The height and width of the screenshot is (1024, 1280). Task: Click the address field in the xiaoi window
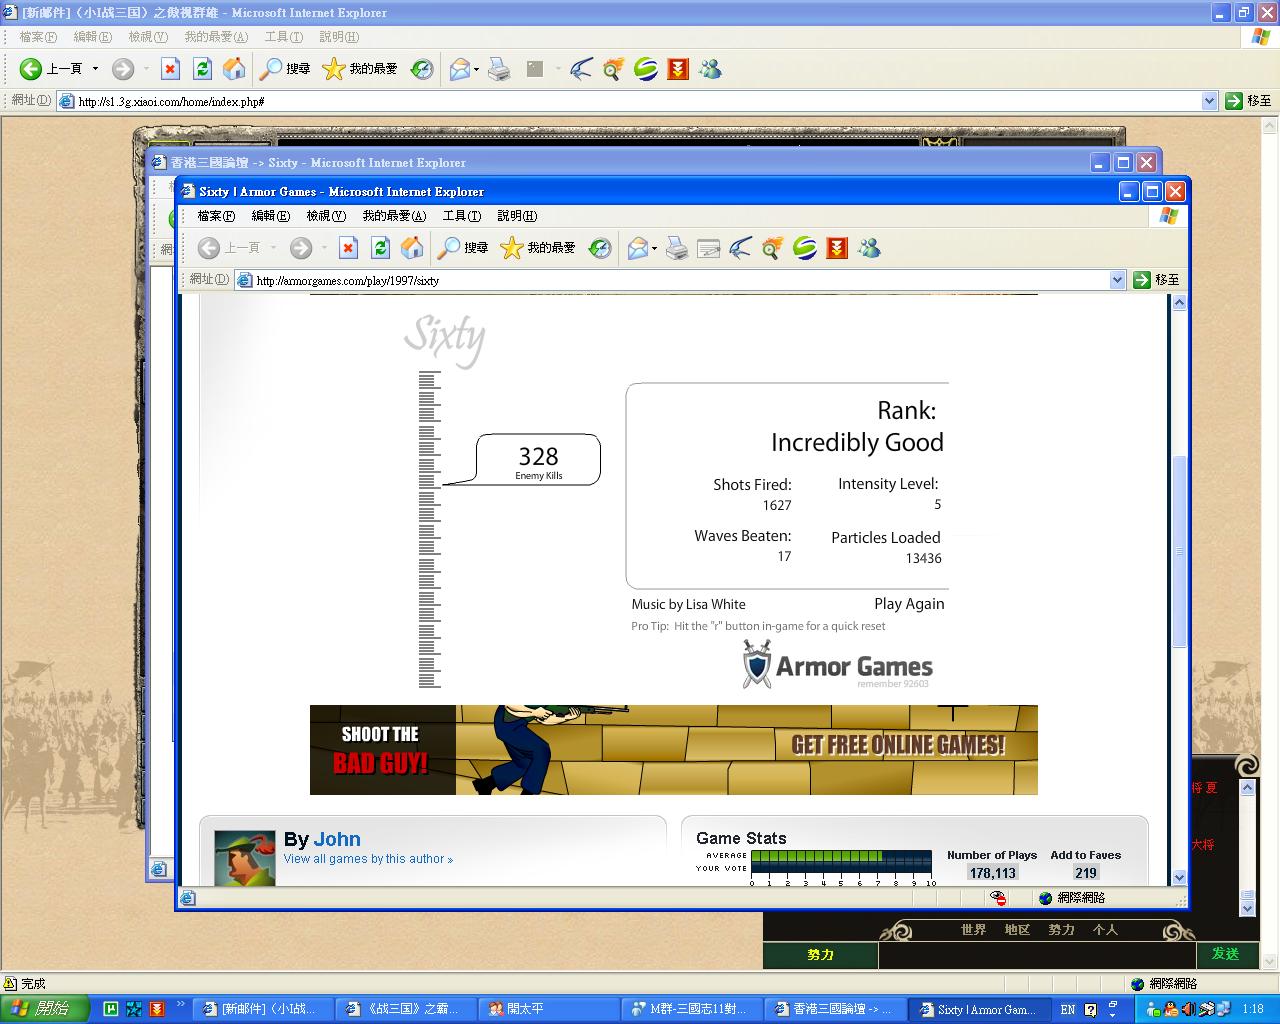[636, 101]
